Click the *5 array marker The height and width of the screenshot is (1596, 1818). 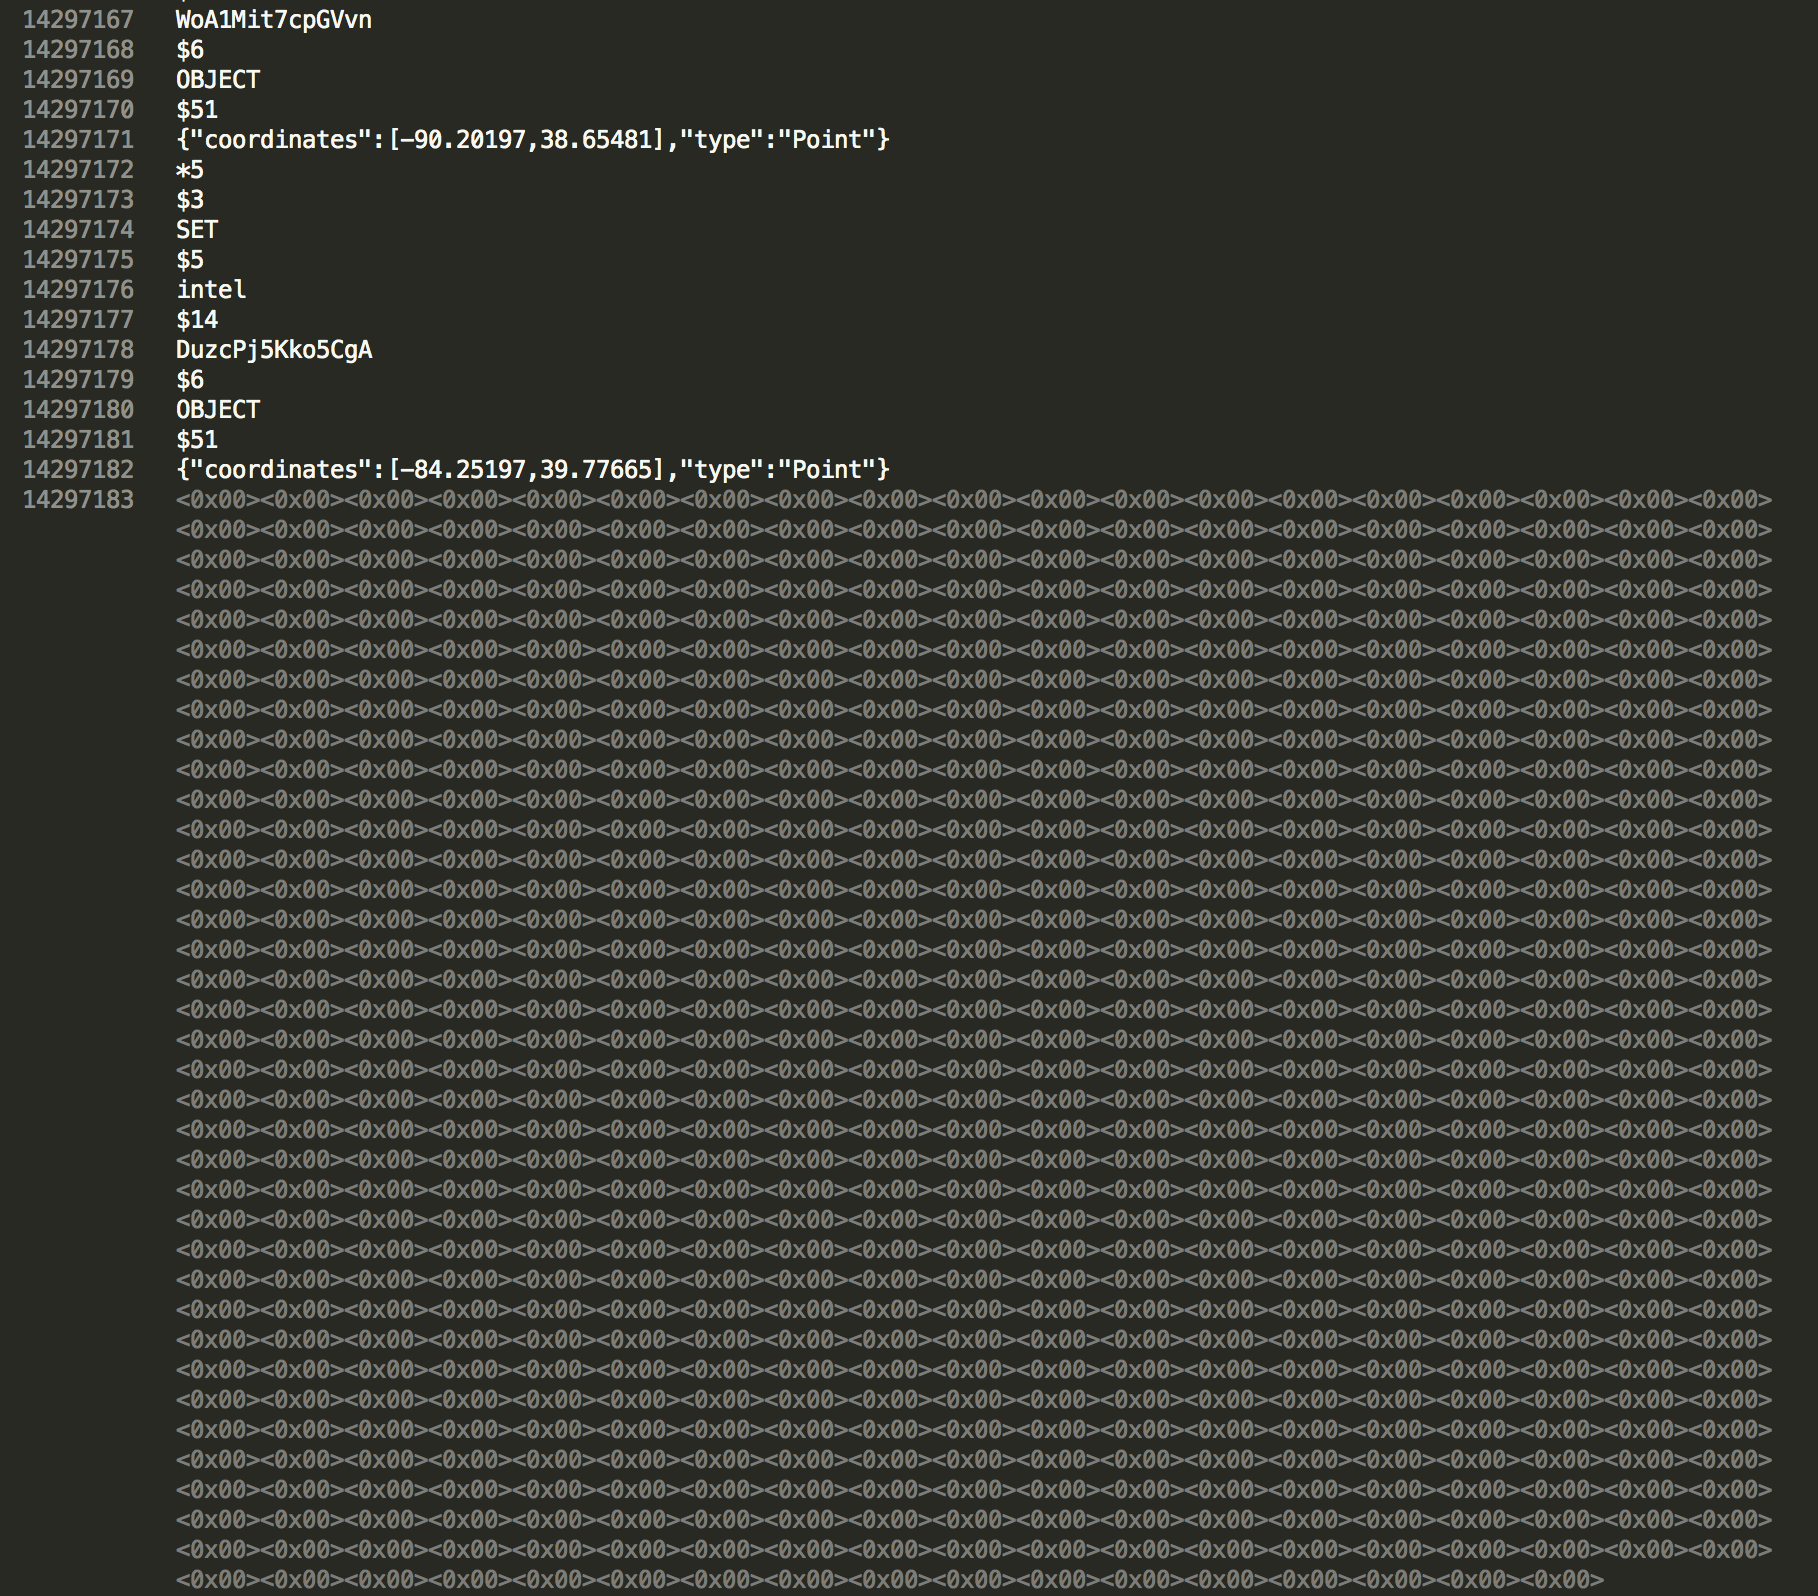tap(190, 170)
